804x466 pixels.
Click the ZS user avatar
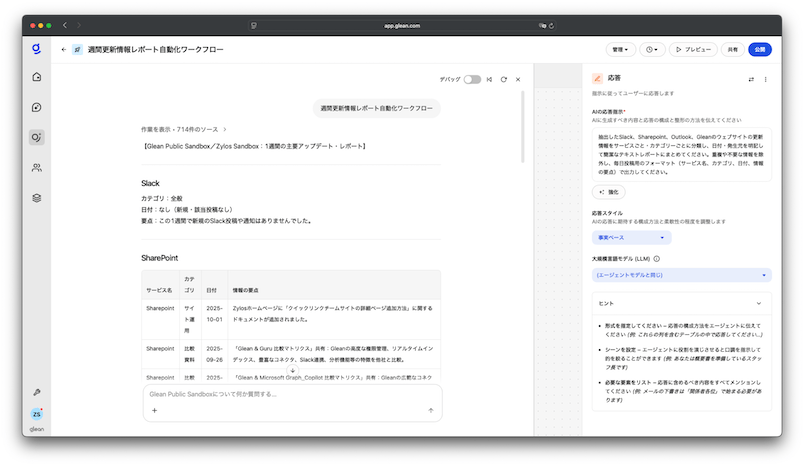[36, 414]
